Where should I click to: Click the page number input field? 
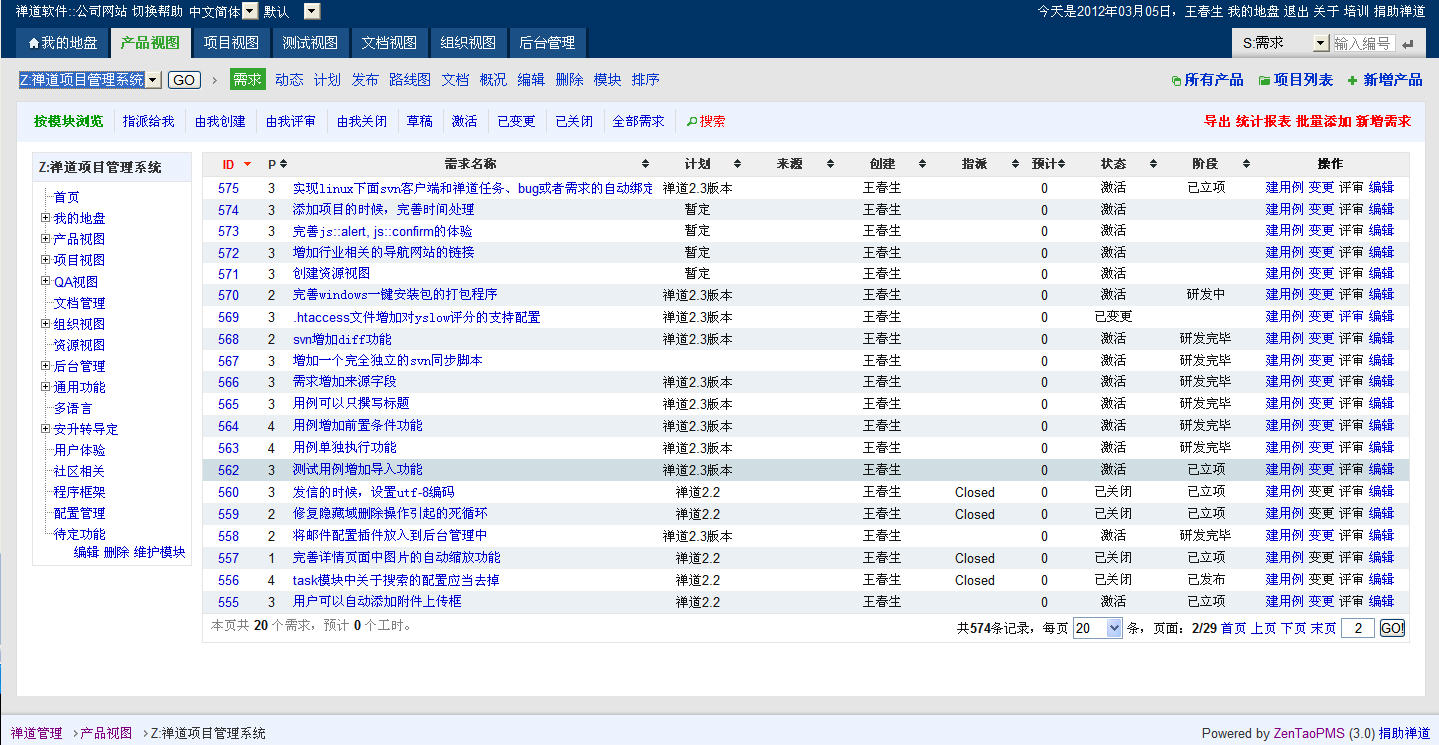point(1357,628)
